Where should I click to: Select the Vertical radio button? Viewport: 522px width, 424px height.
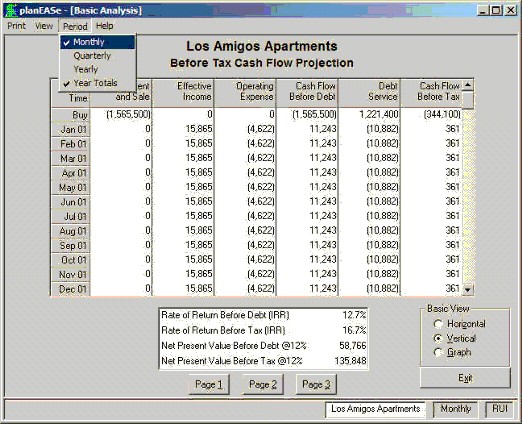455,338
